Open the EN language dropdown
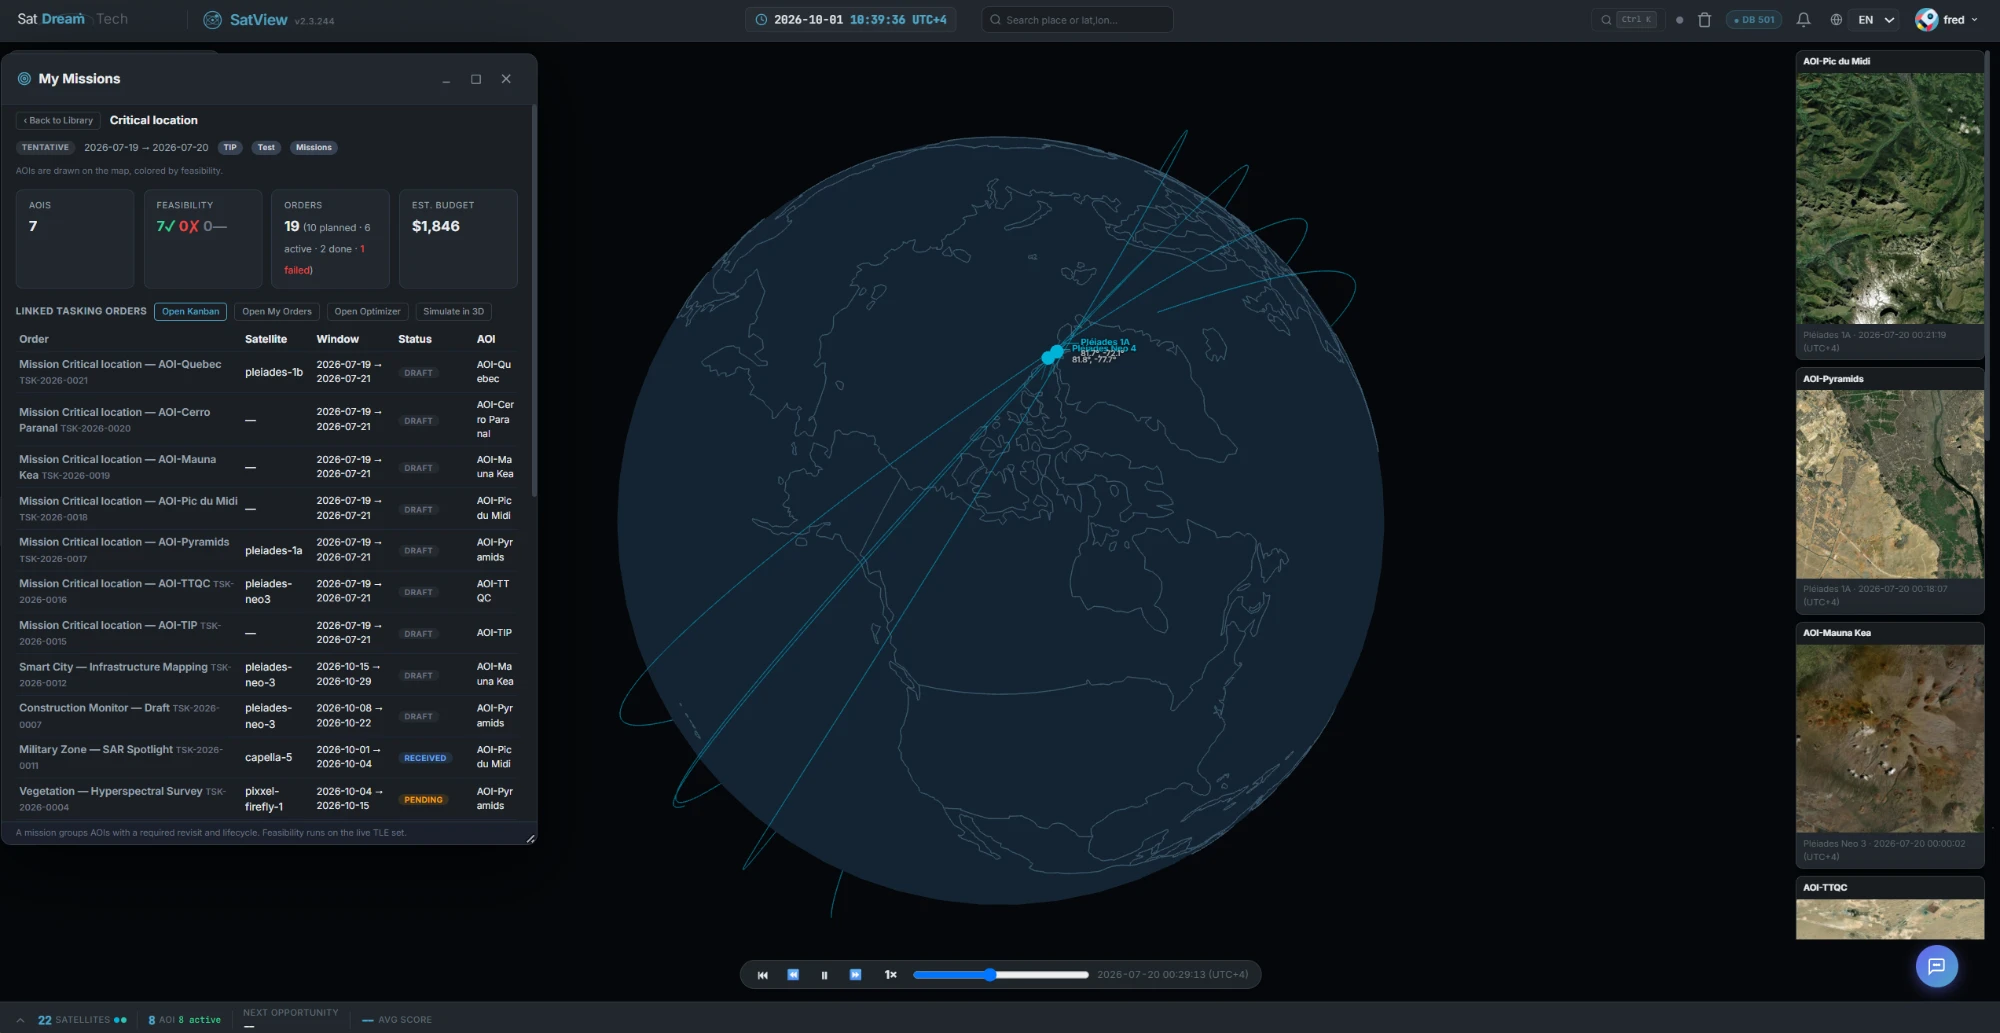This screenshot has width=2000, height=1033. tap(1876, 20)
